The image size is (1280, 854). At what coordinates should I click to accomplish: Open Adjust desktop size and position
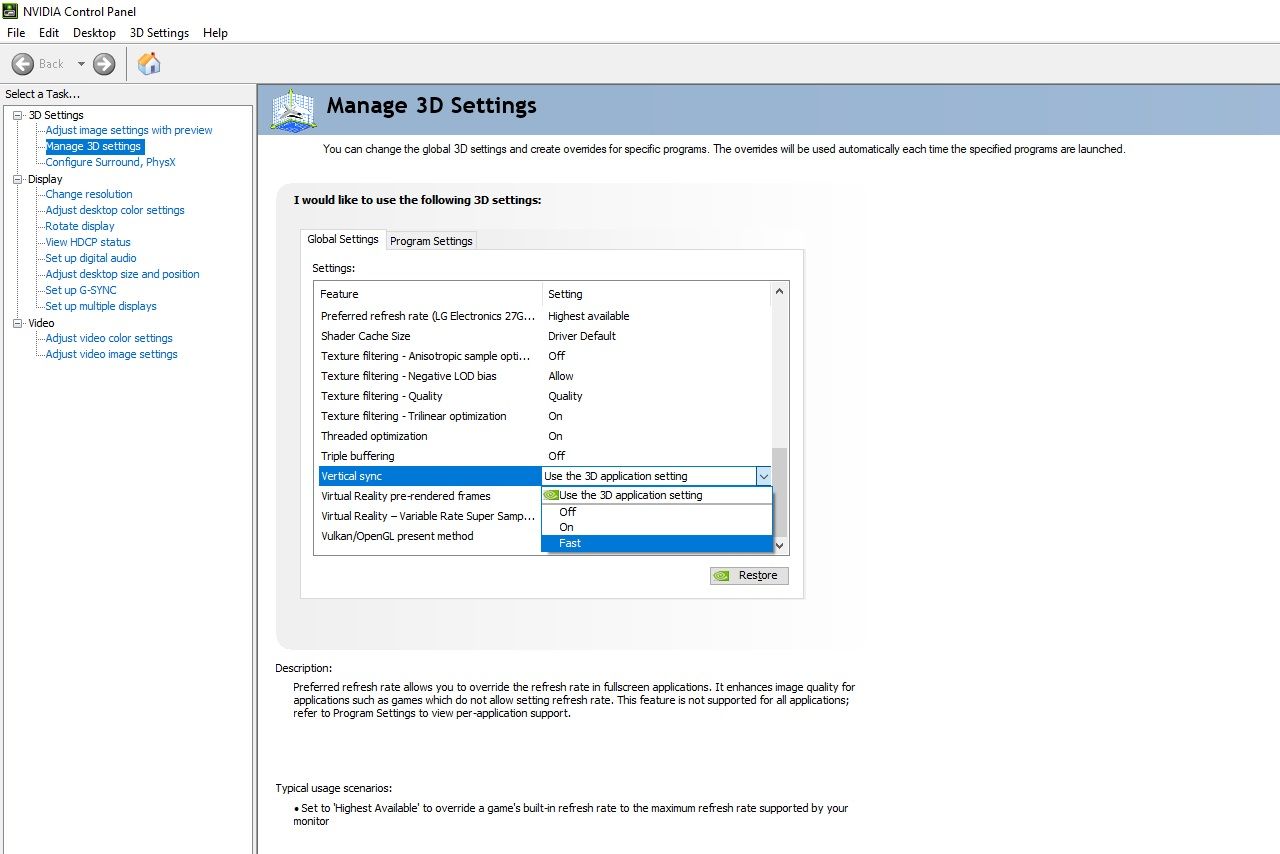[x=122, y=274]
